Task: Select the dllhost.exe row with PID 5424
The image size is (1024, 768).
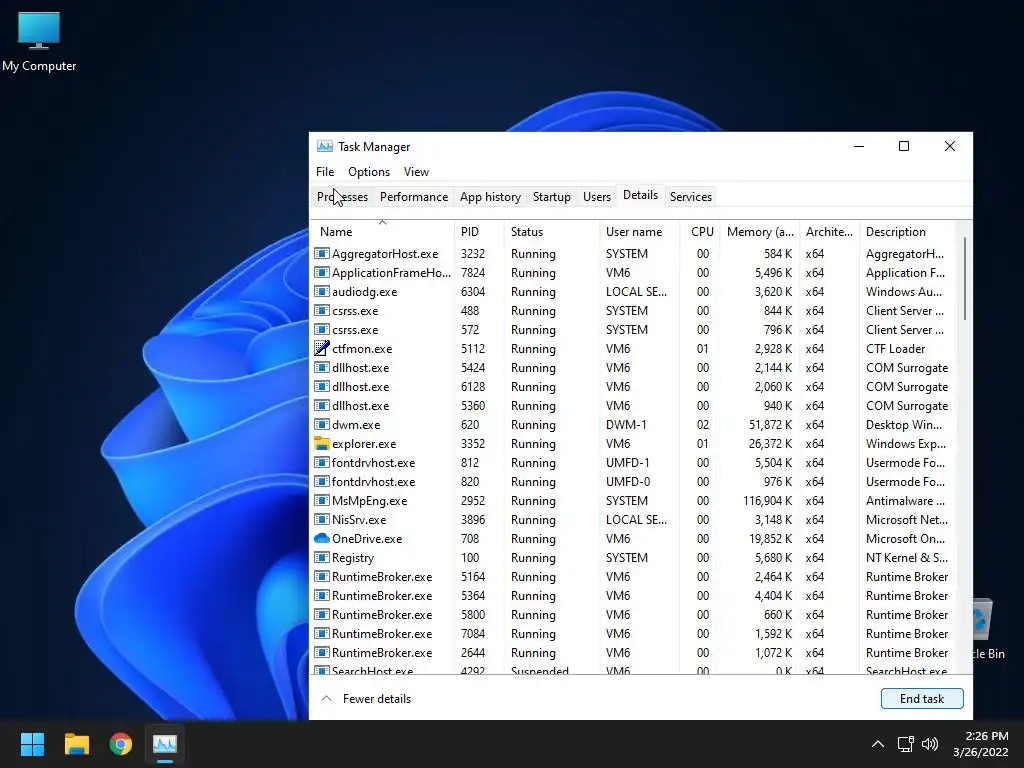Action: (633, 368)
